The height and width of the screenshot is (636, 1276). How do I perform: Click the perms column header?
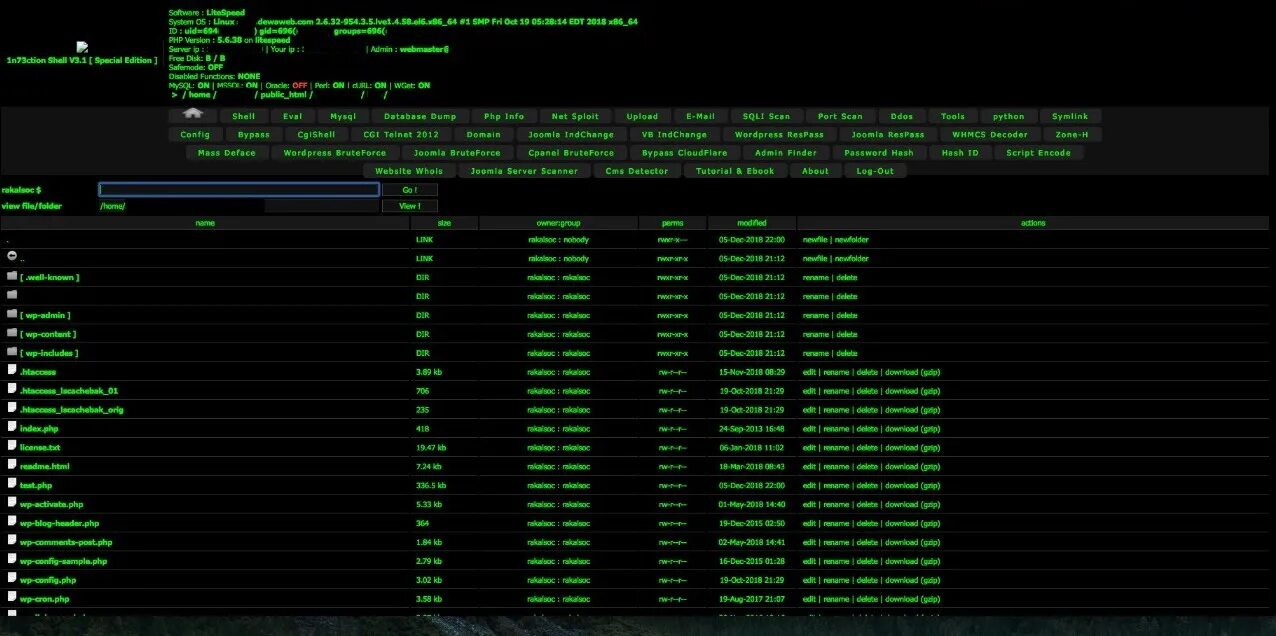tap(673, 223)
